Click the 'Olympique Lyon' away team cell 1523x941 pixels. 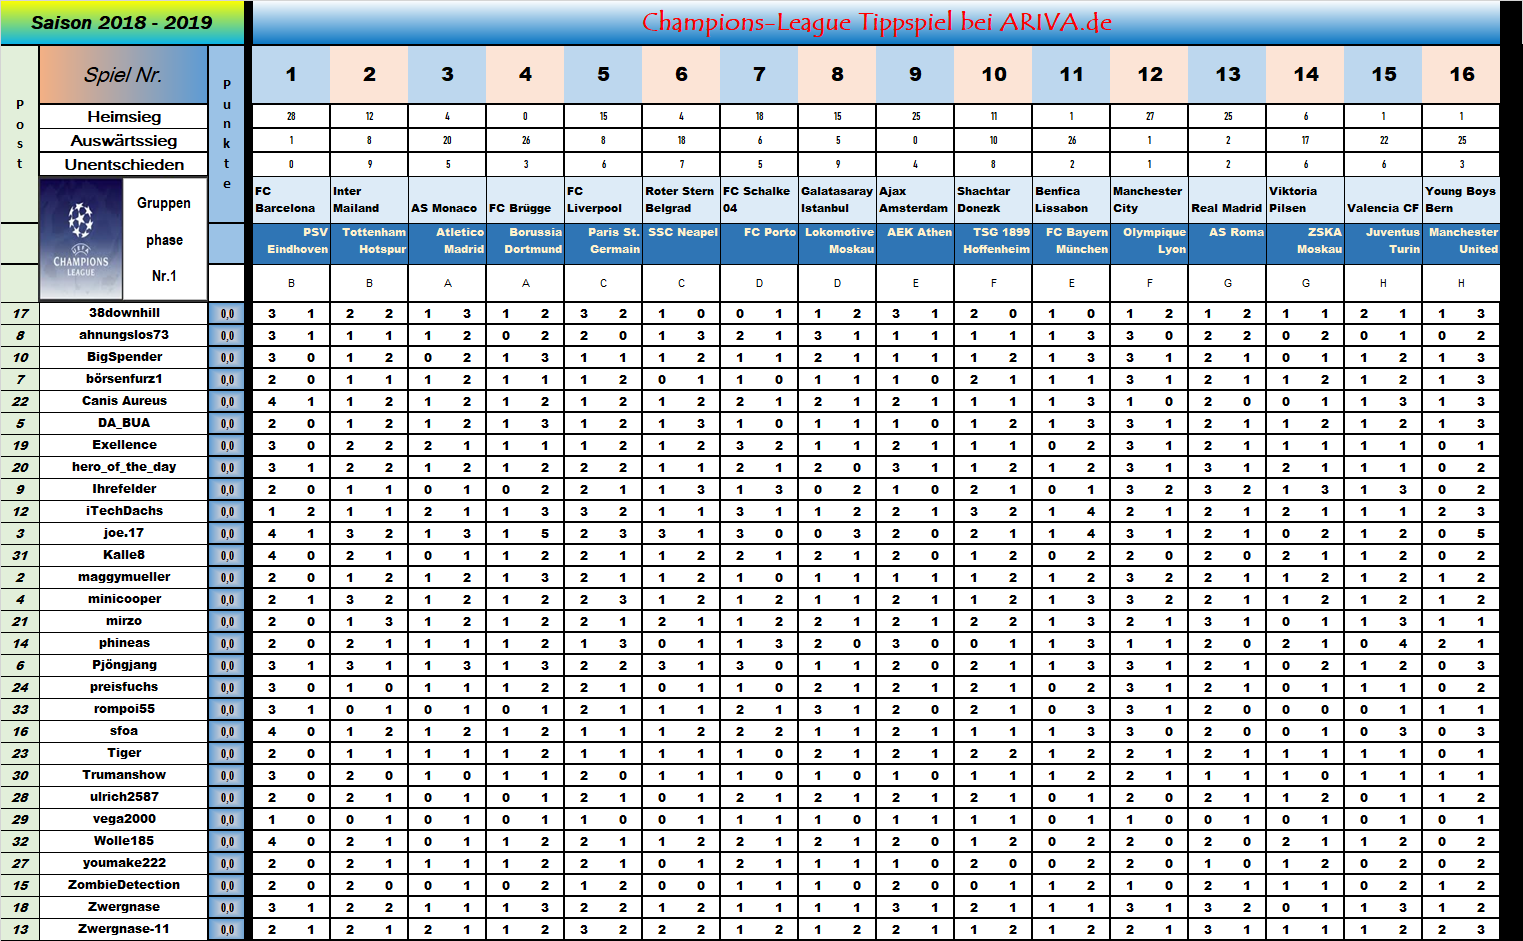[x=1149, y=244]
